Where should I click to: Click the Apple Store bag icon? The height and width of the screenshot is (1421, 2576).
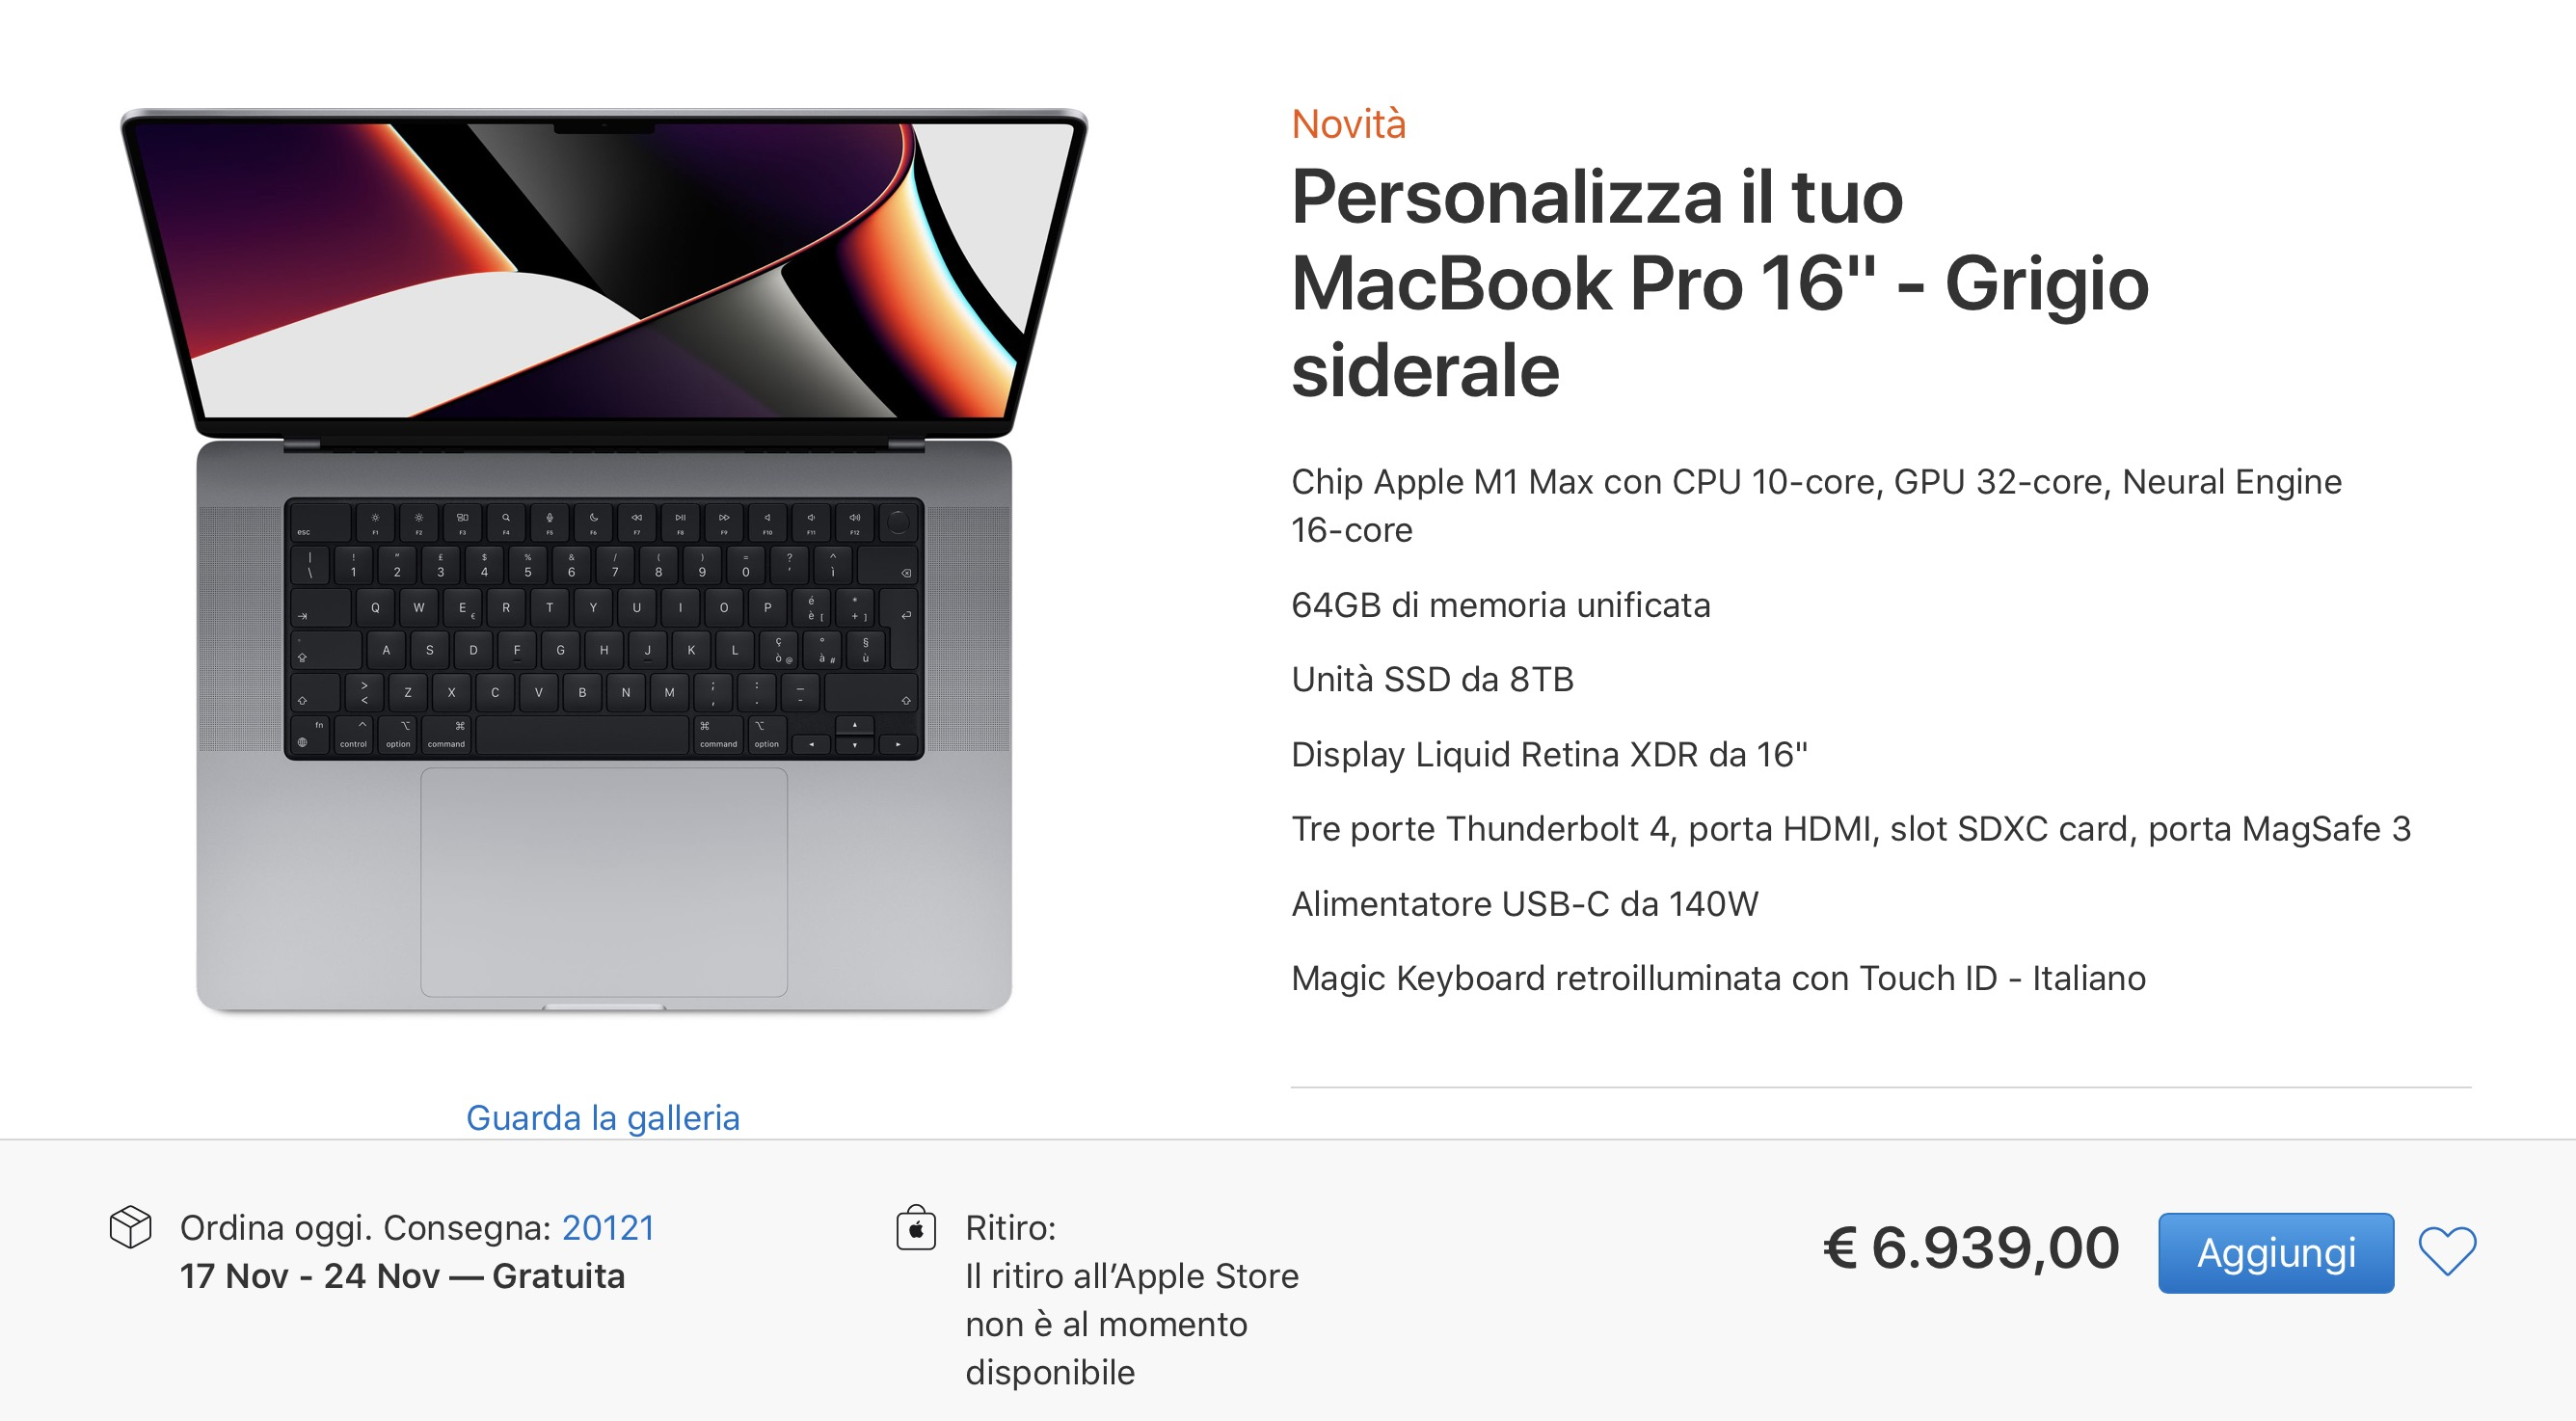pos(915,1229)
